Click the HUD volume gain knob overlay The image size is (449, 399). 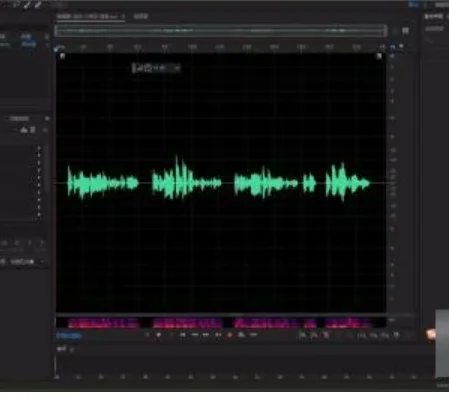(x=156, y=68)
